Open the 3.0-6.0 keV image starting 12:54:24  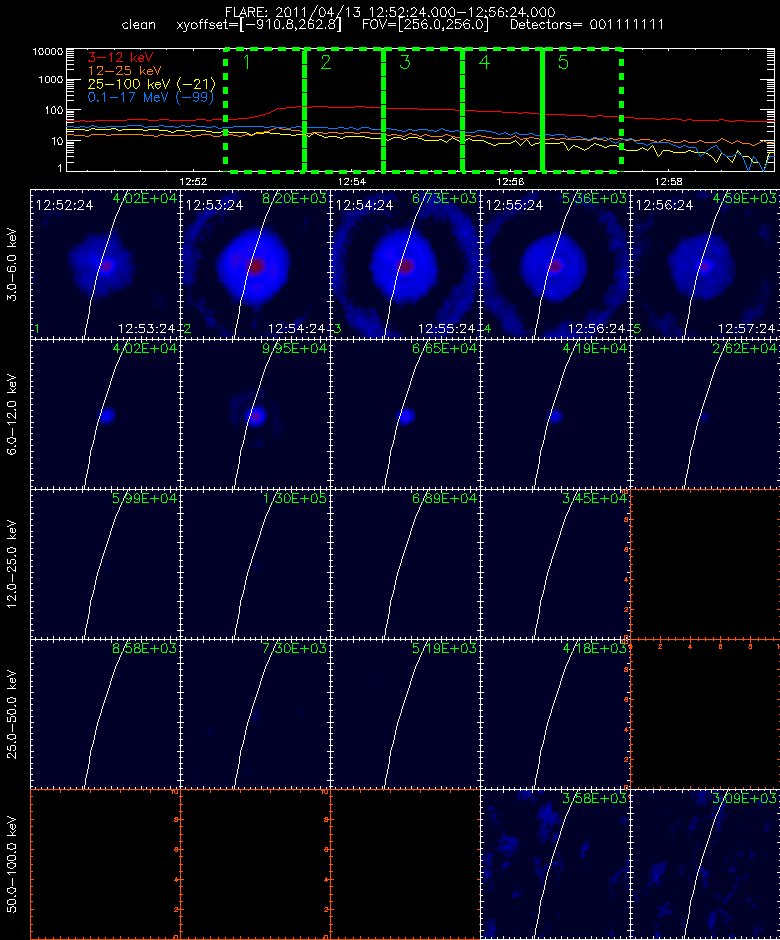click(x=405, y=264)
